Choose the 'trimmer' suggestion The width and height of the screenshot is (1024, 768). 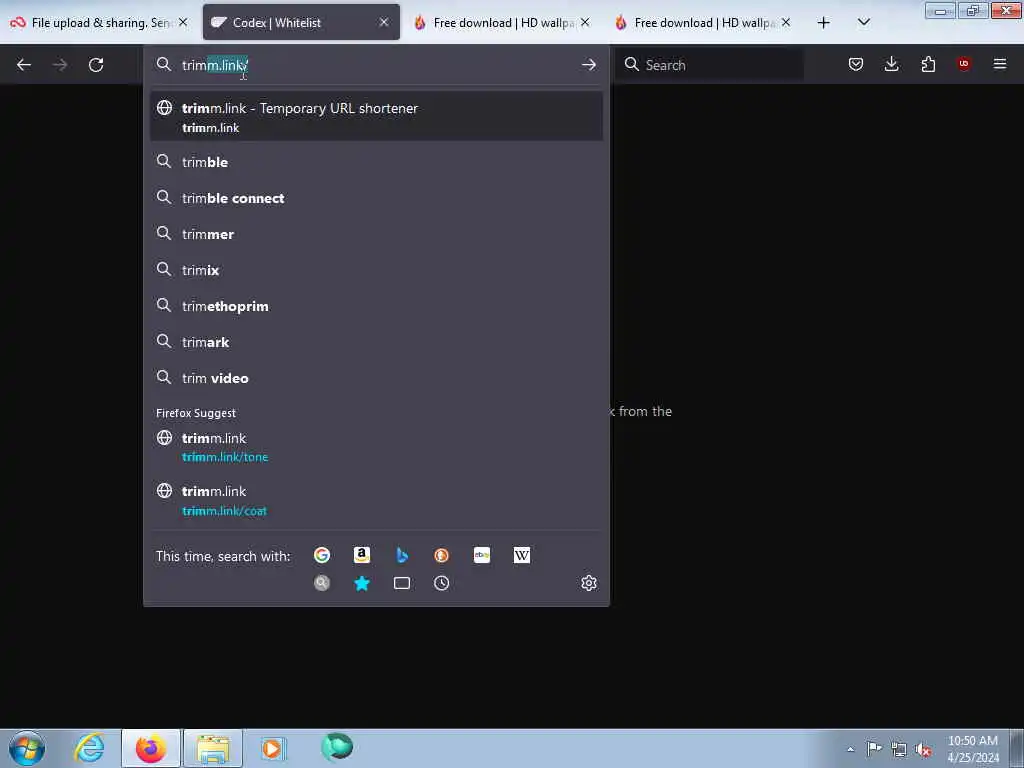[376, 234]
